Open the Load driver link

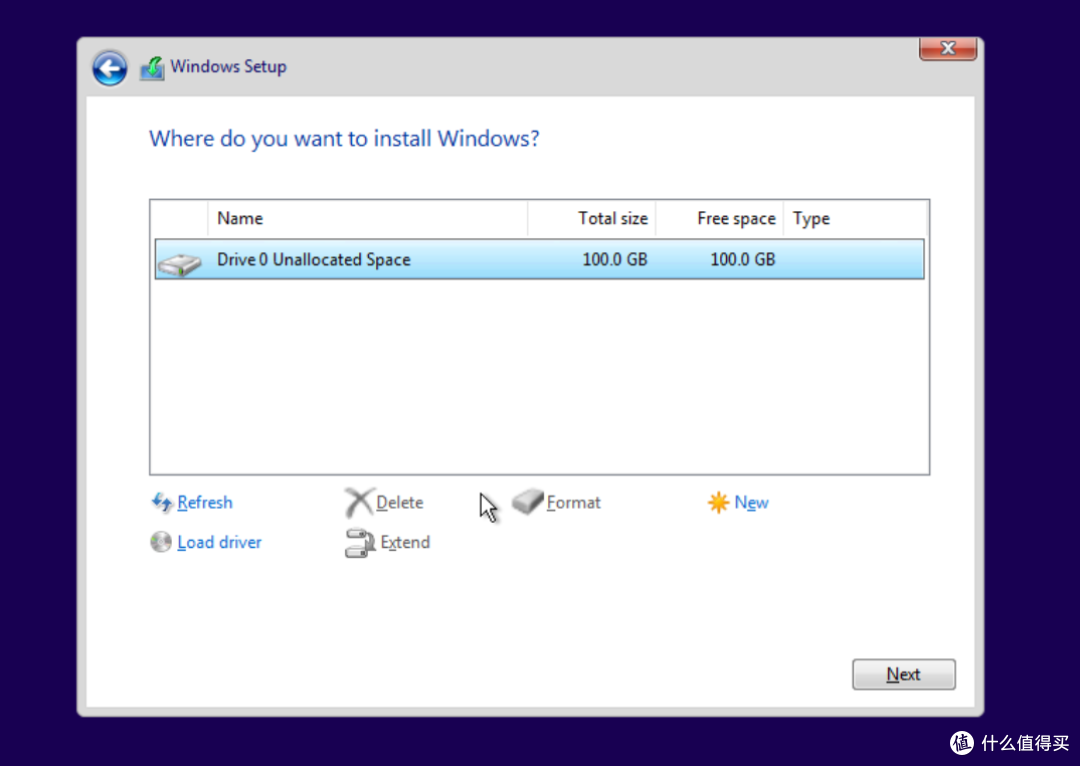tap(219, 543)
